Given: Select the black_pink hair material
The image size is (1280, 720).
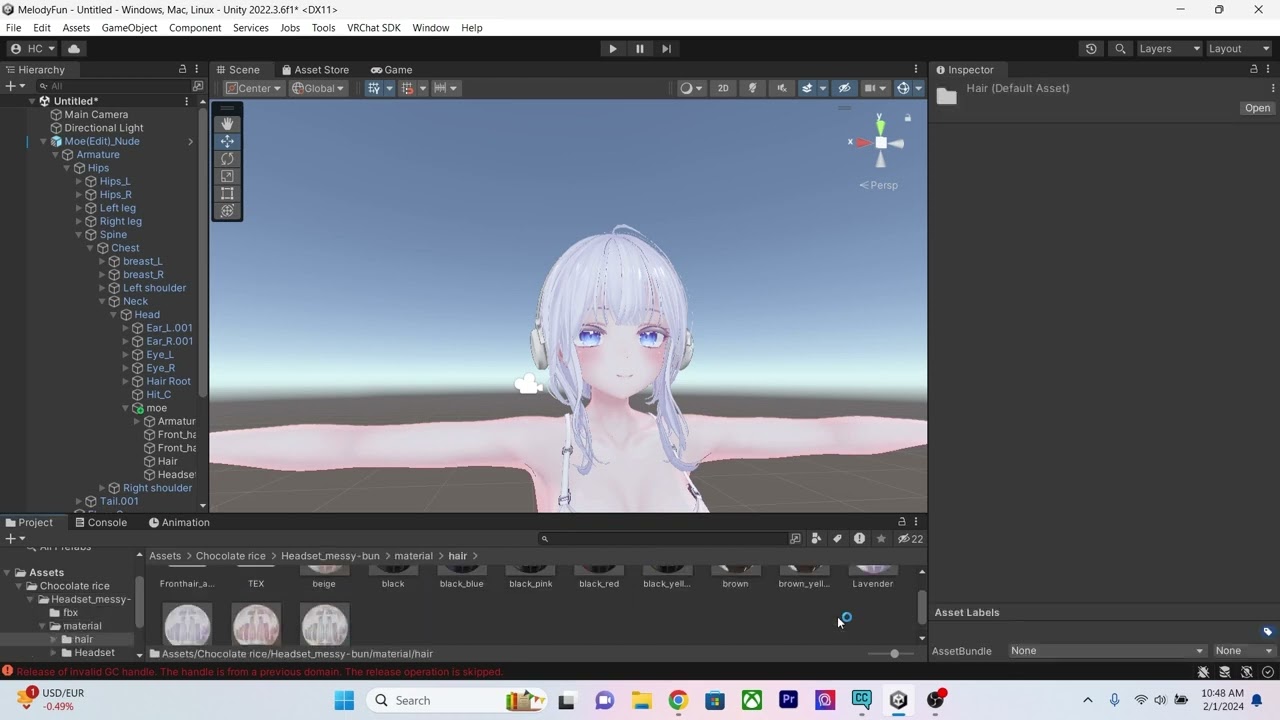Looking at the screenshot, I should 531,576.
